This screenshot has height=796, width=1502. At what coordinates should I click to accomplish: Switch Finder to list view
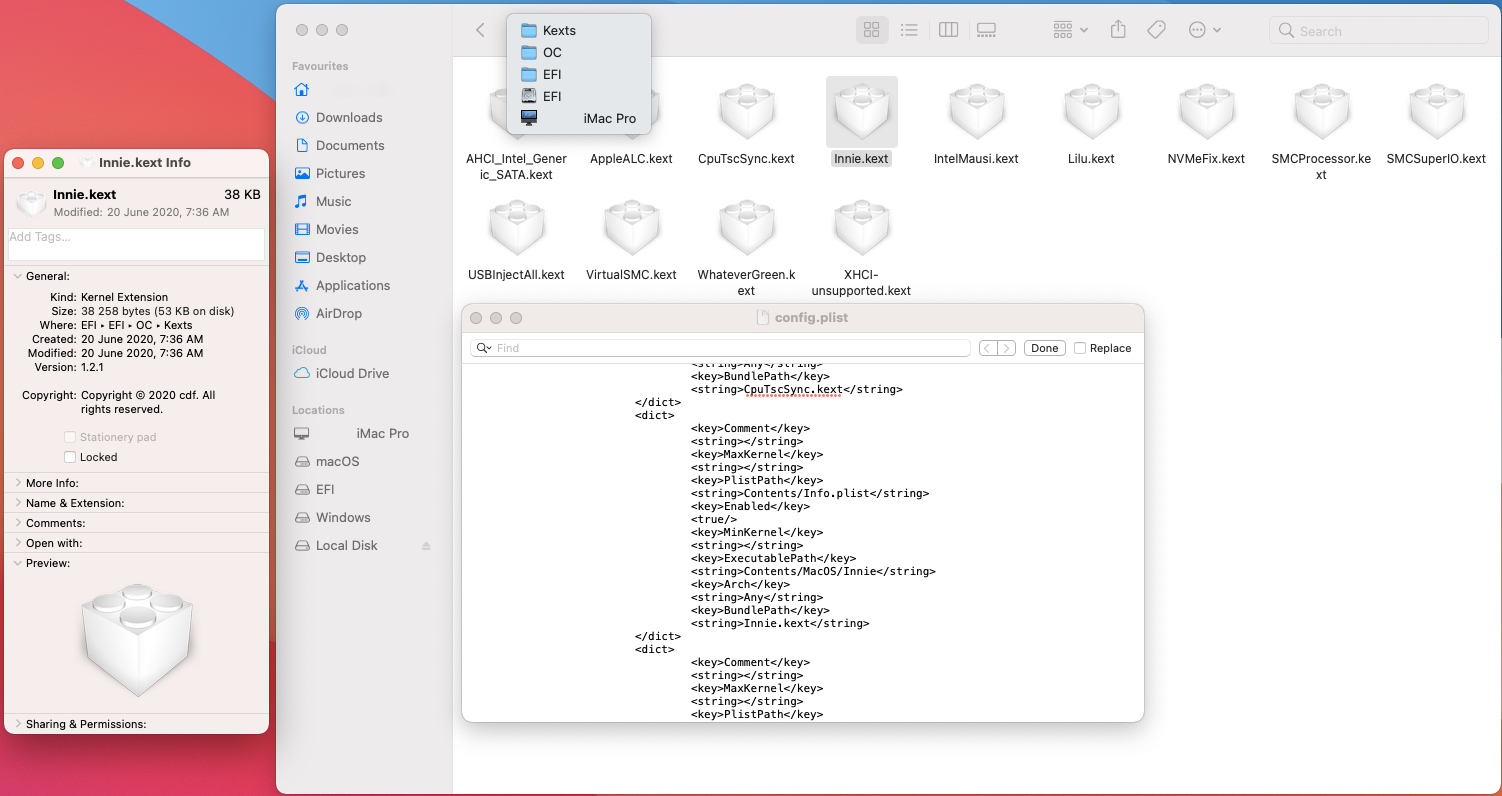[x=909, y=30]
